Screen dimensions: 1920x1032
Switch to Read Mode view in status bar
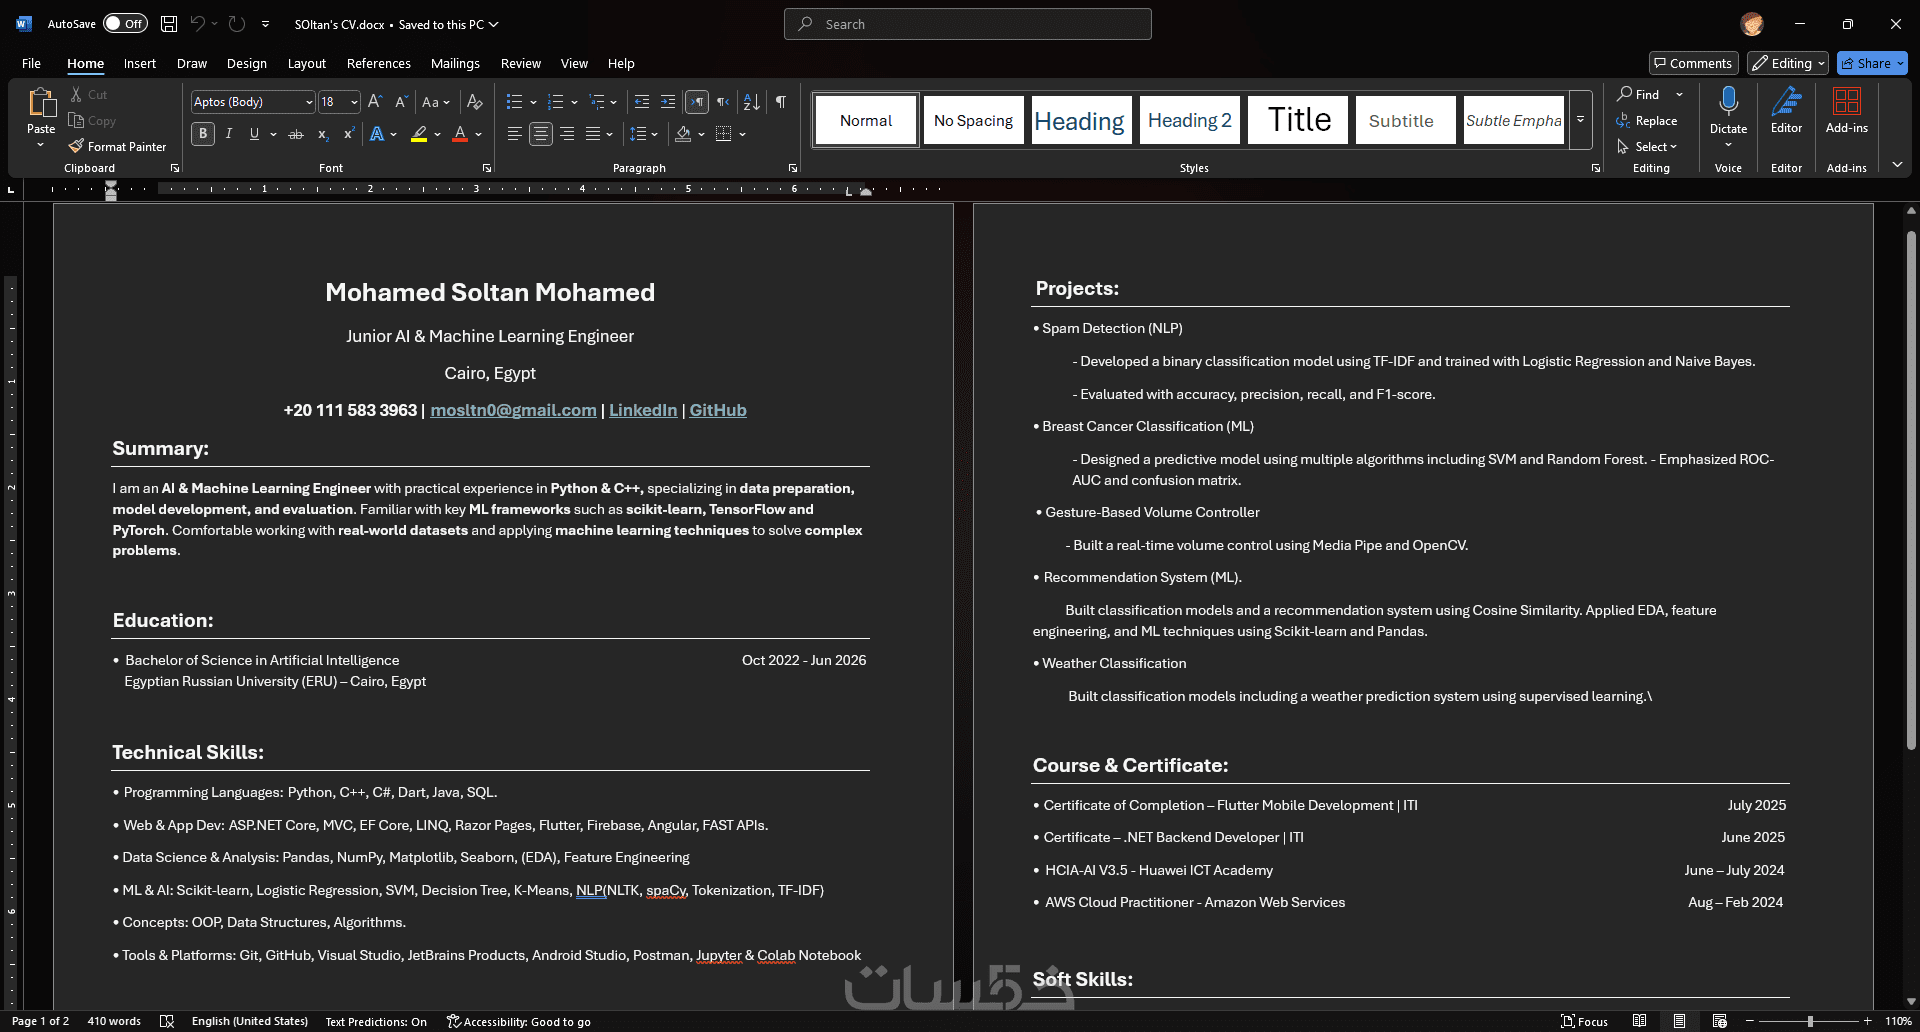[1639, 1021]
